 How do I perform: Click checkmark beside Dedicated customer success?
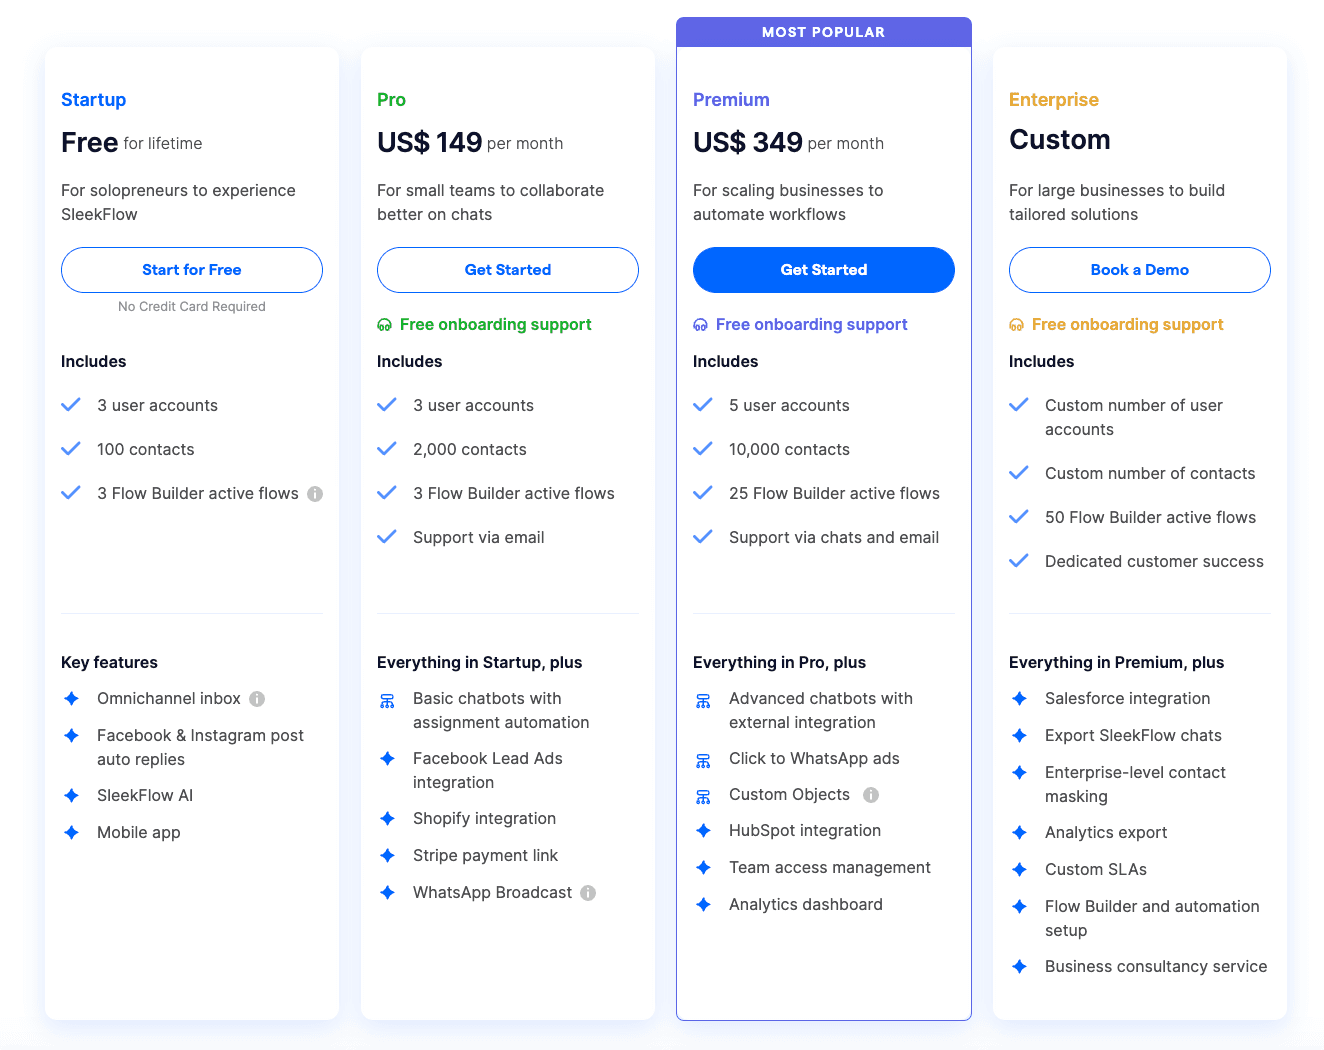(x=1019, y=561)
